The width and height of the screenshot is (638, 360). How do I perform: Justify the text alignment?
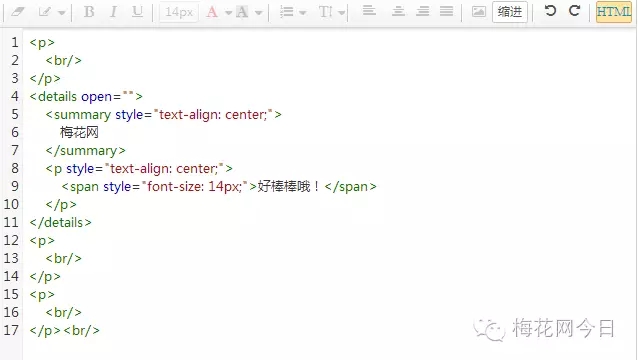[x=446, y=11]
